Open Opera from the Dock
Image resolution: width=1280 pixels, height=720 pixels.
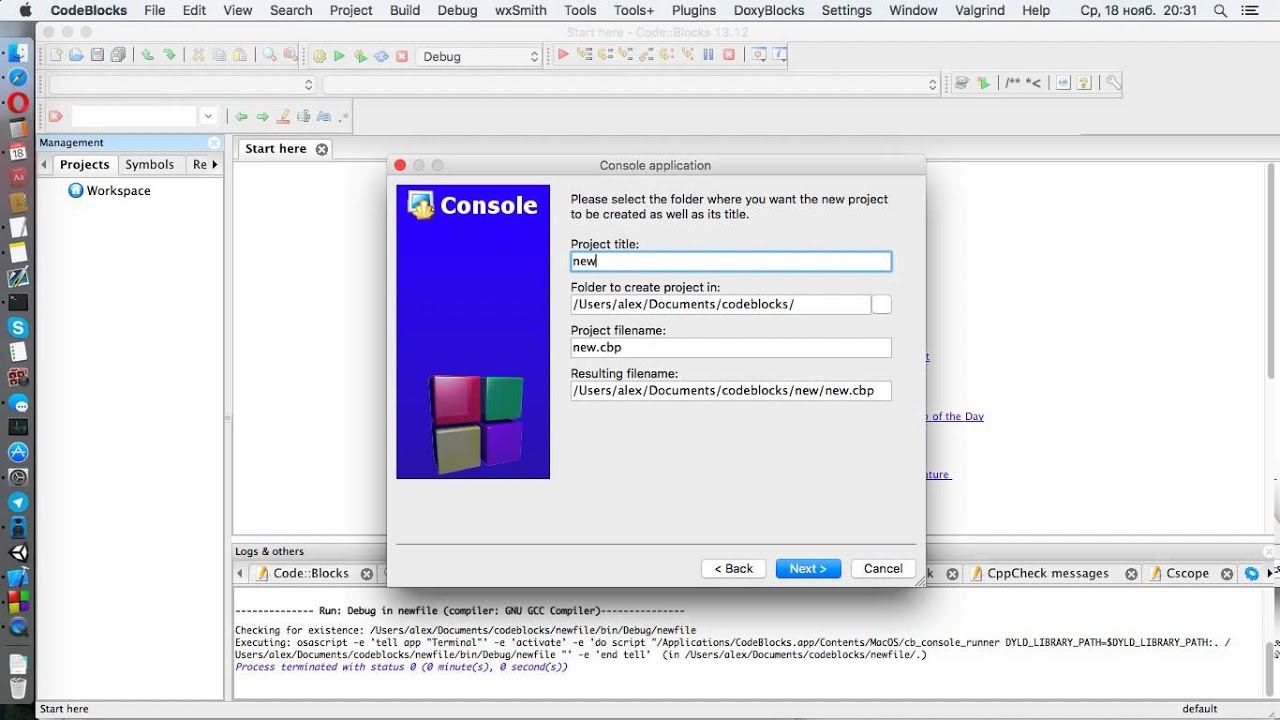click(x=18, y=102)
